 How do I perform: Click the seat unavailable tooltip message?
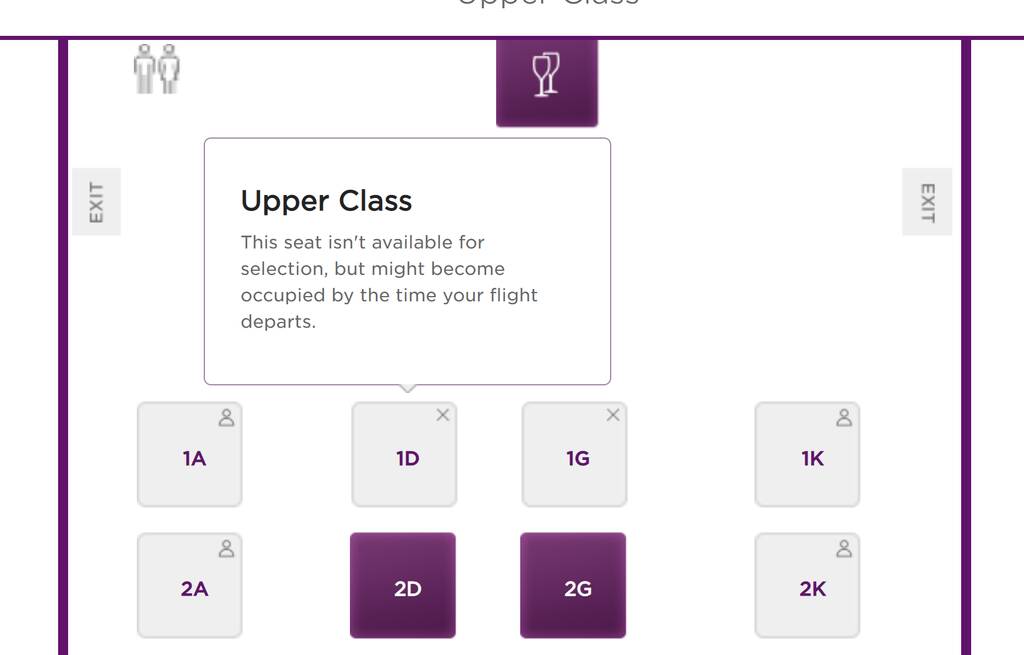point(389,282)
